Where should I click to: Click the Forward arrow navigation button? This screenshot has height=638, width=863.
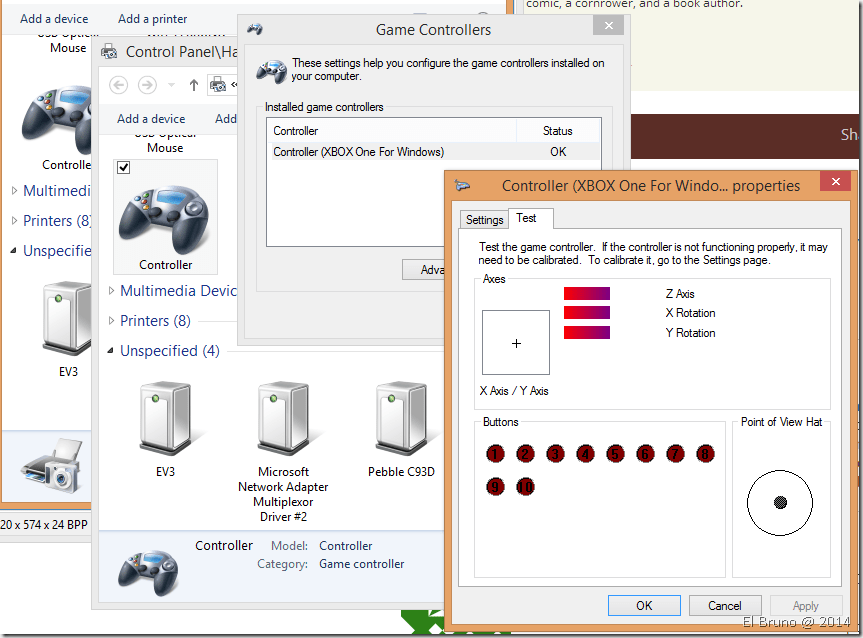[x=147, y=85]
